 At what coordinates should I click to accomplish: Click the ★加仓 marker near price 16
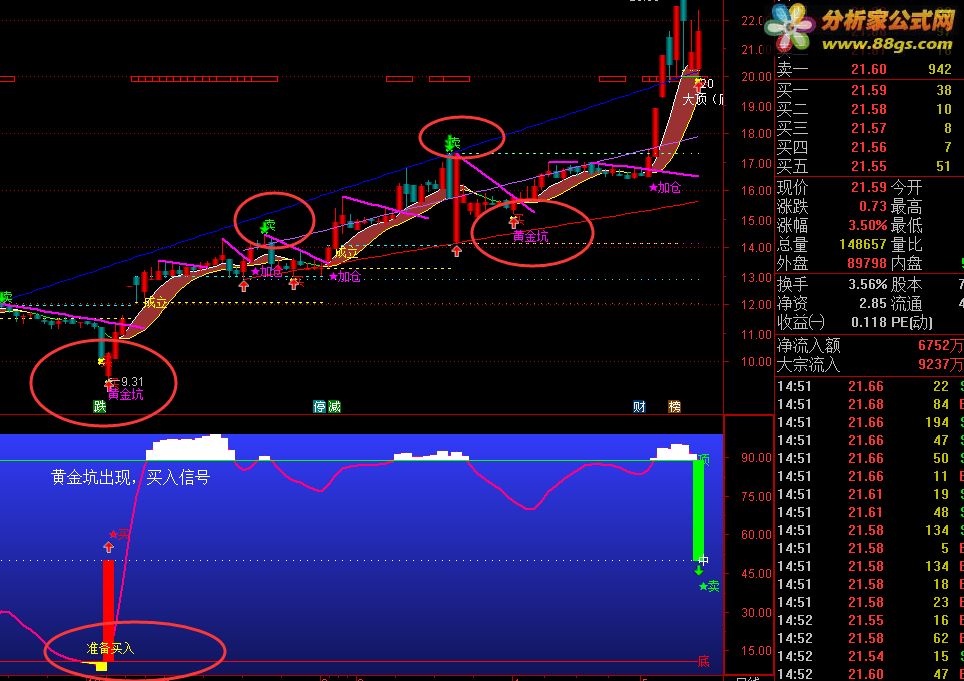(665, 187)
